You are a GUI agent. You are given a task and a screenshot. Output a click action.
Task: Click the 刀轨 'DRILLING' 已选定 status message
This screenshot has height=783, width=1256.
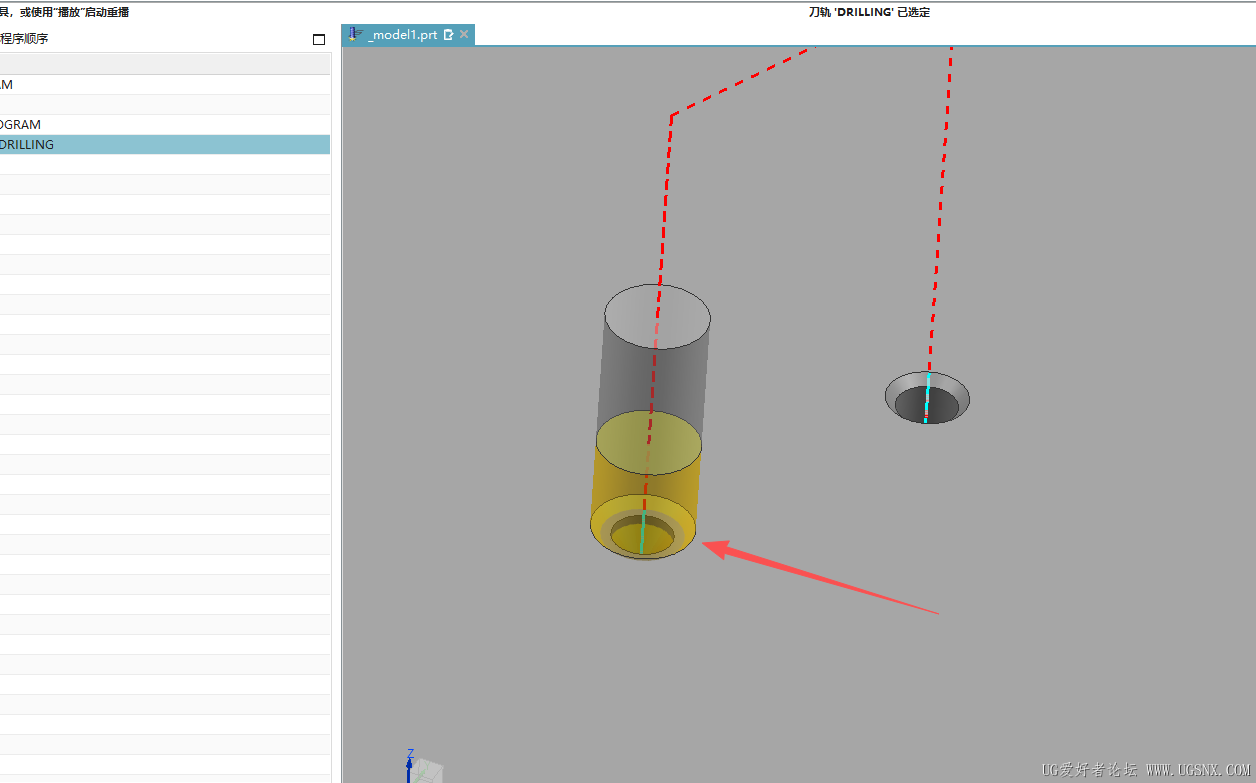869,12
